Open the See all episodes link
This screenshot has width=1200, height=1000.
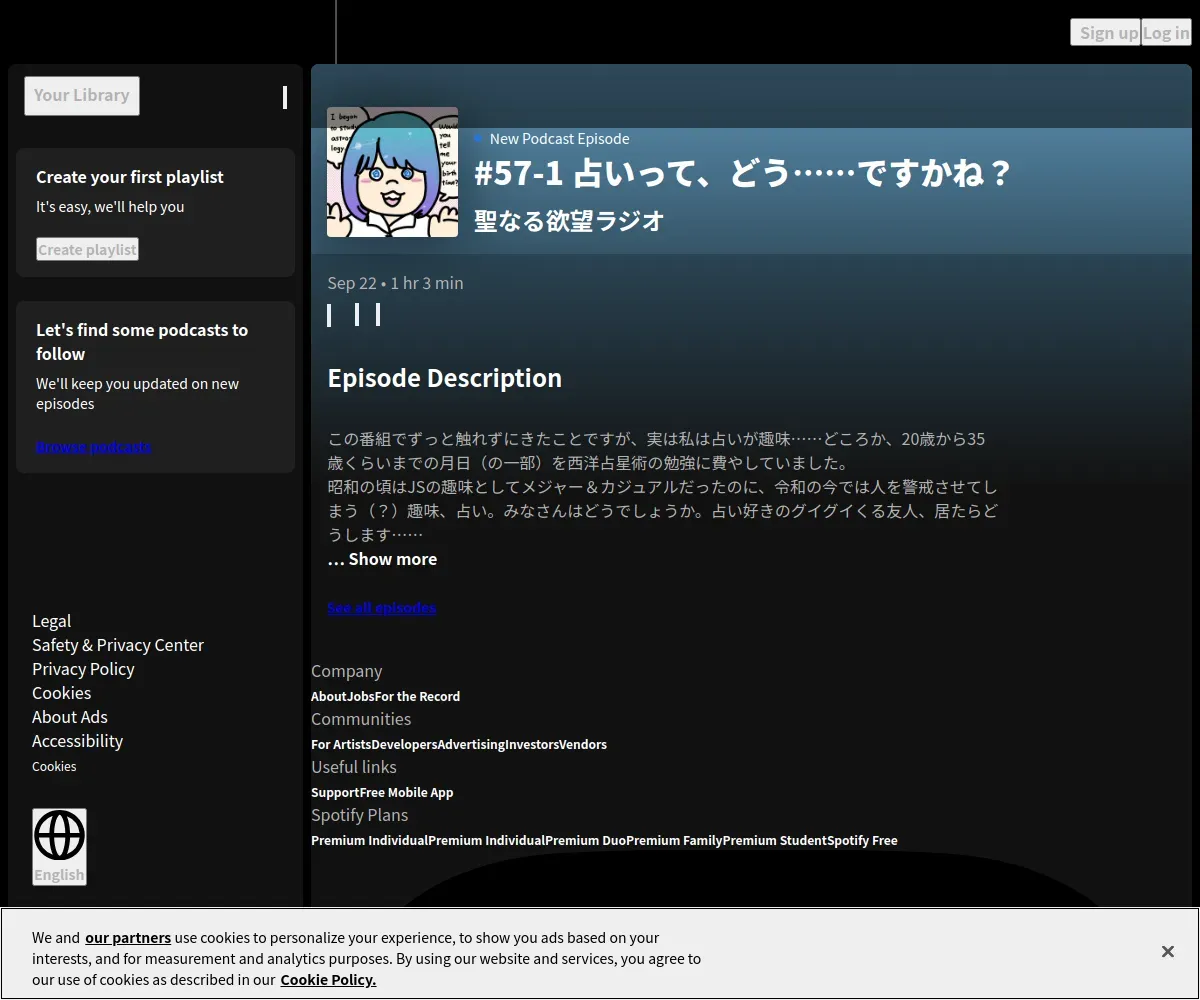click(382, 607)
